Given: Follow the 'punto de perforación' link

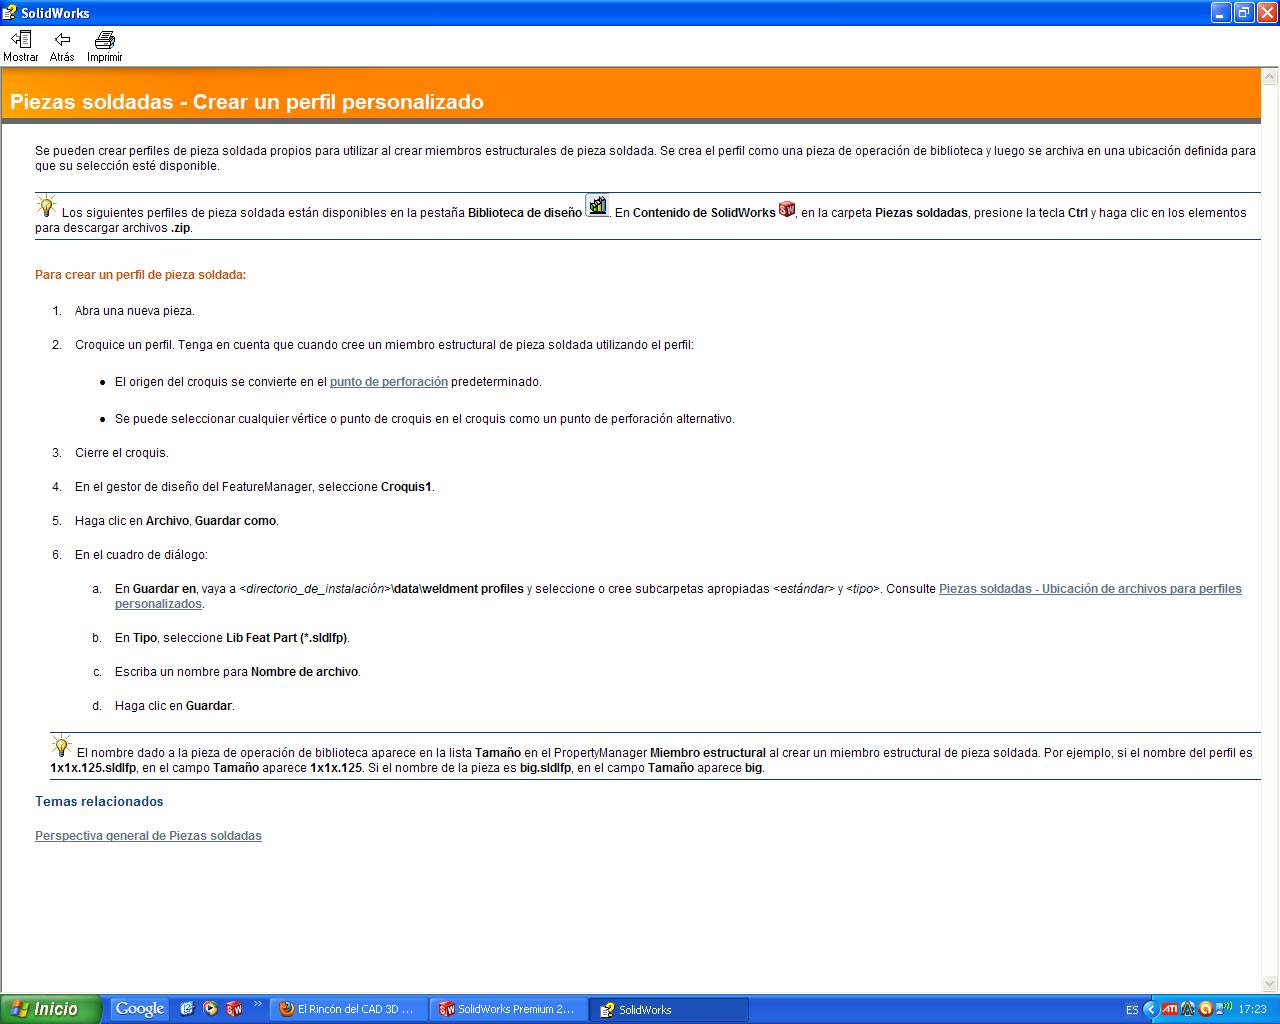Looking at the screenshot, I should pos(389,382).
